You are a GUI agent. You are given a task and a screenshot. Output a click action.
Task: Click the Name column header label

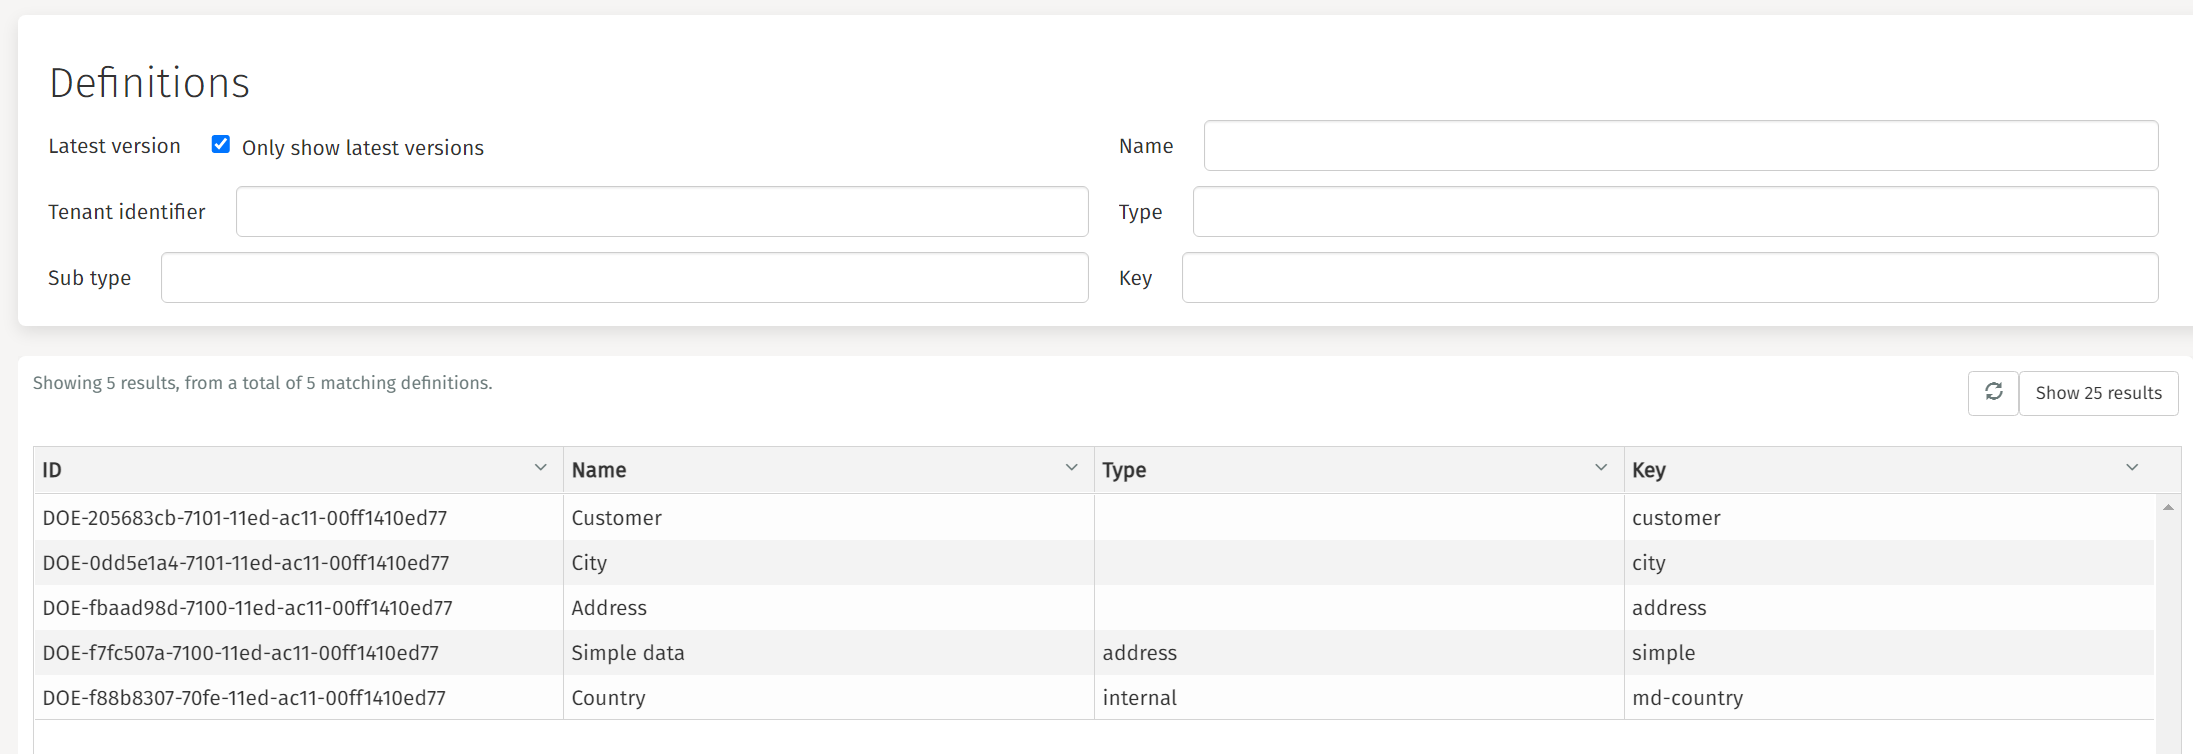[599, 470]
